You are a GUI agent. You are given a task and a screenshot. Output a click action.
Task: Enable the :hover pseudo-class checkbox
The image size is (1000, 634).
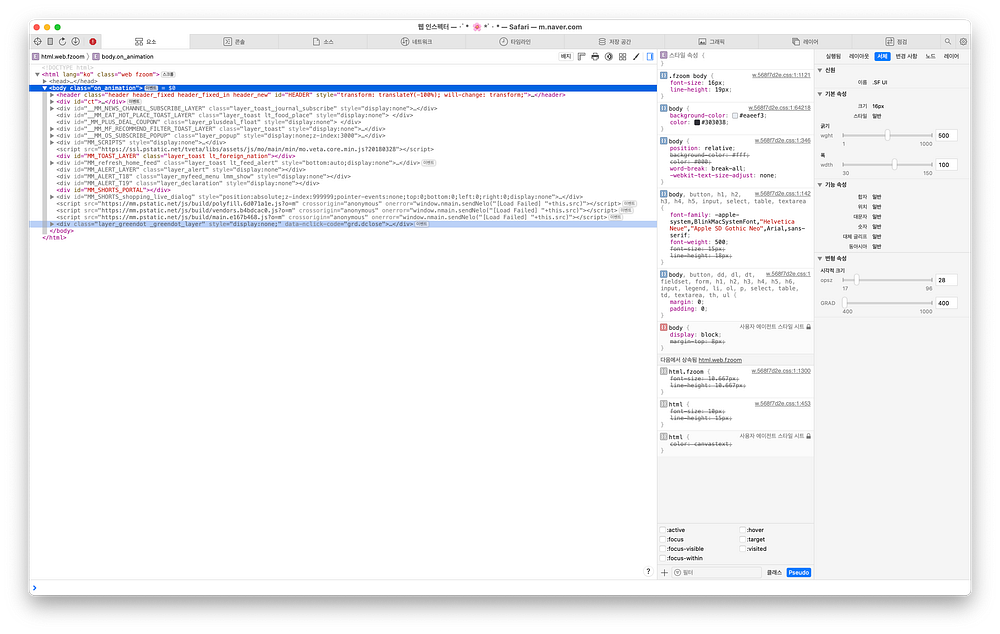tap(742, 530)
